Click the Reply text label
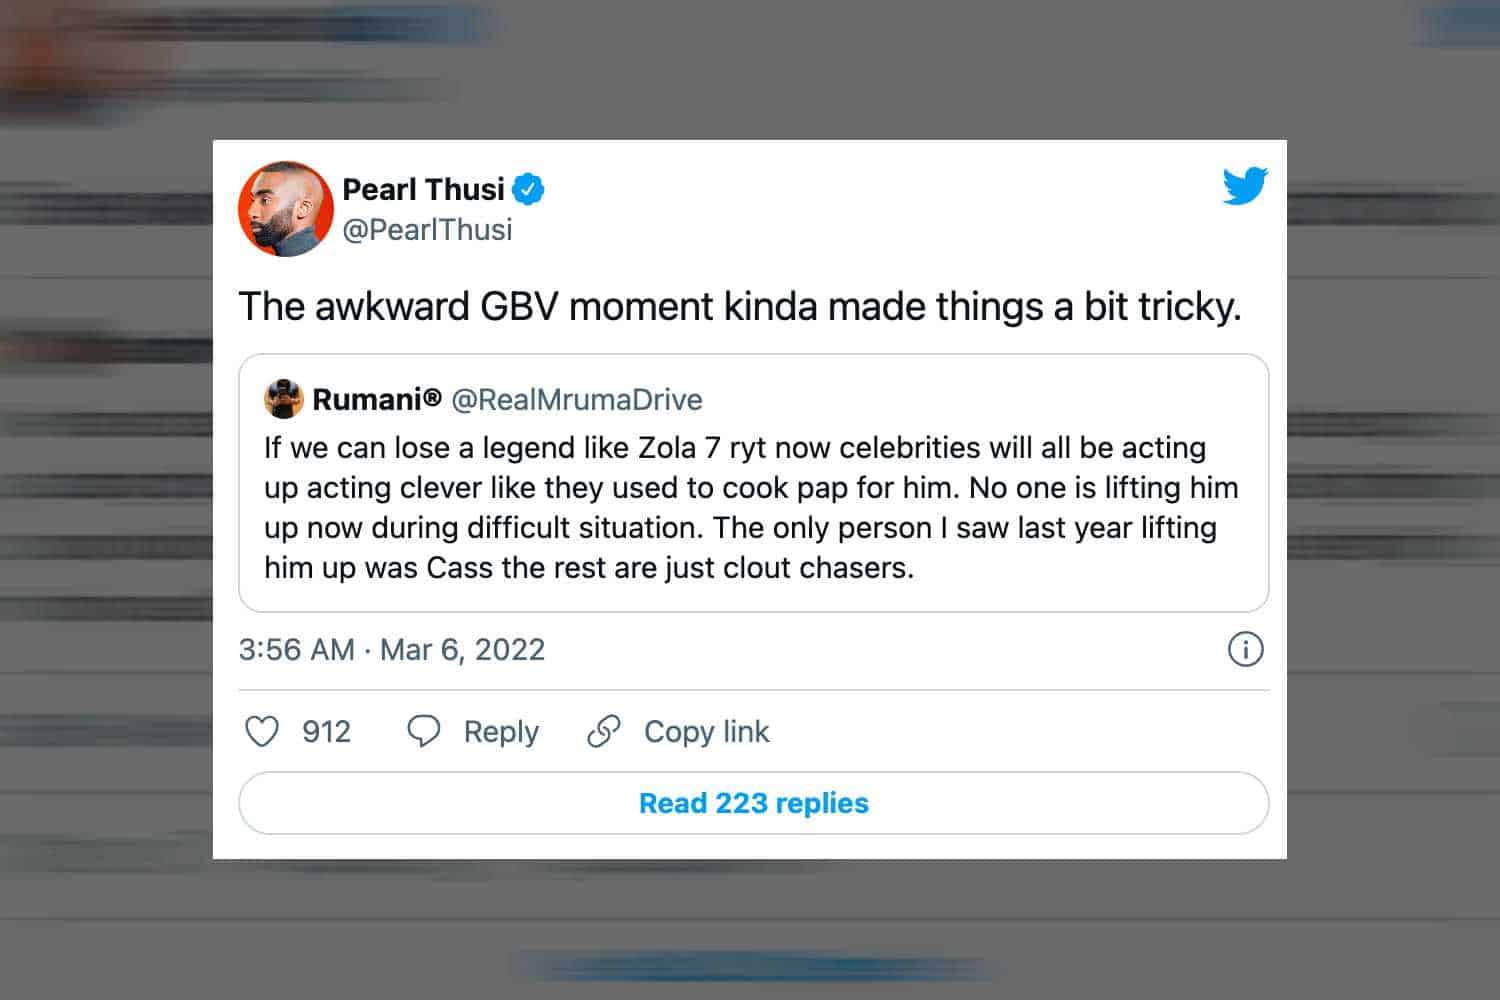This screenshot has width=1500, height=1000. pyautogui.click(x=501, y=732)
